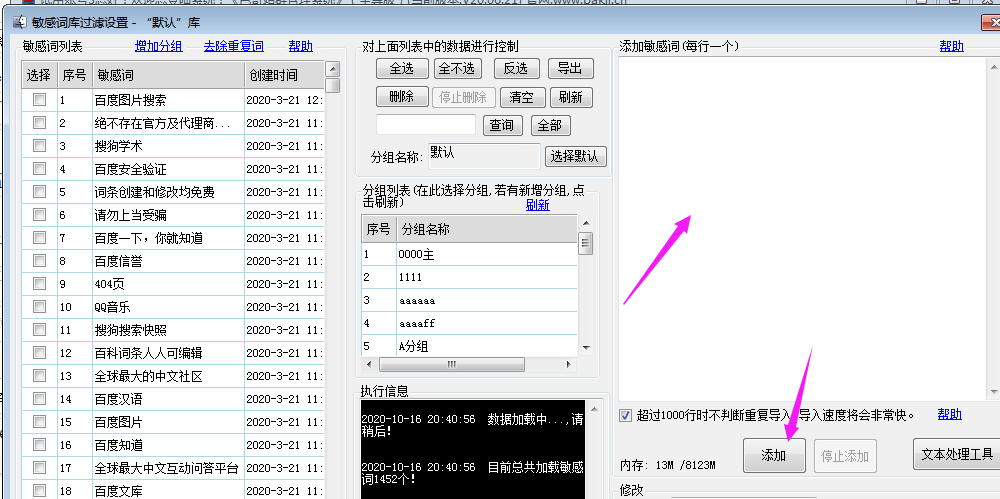Click the 内存: 13M /8123M status text
Screen dimensions: 1000x499
pyautogui.click(x=668, y=465)
